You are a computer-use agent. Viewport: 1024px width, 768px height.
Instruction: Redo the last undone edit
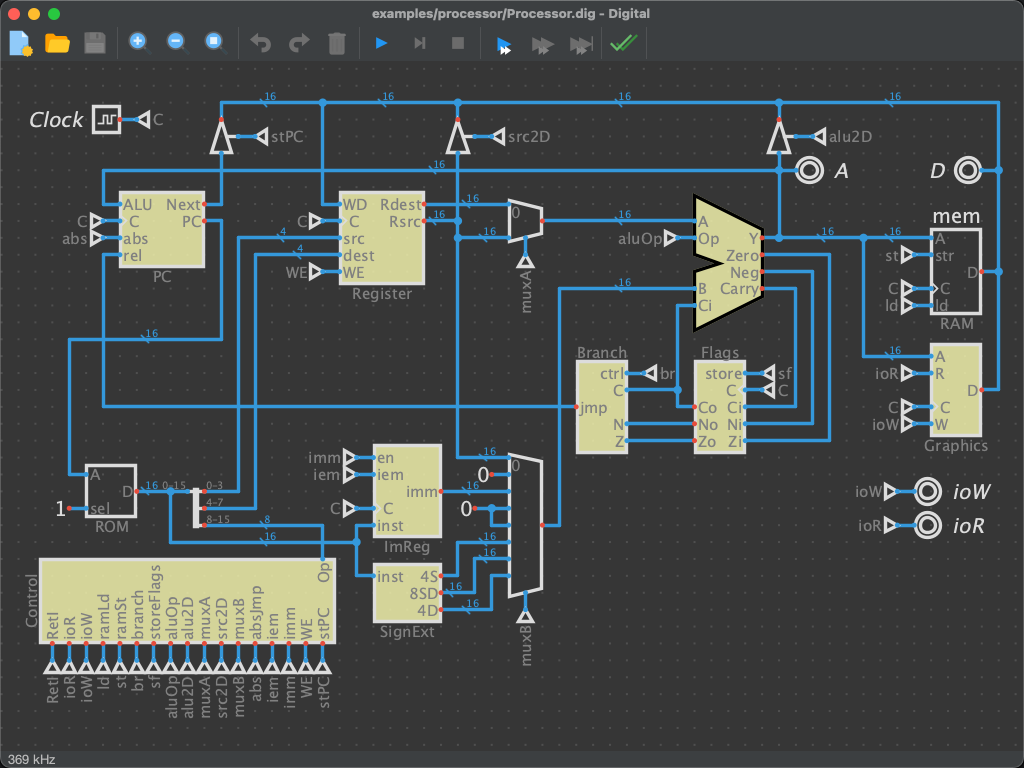(299, 43)
